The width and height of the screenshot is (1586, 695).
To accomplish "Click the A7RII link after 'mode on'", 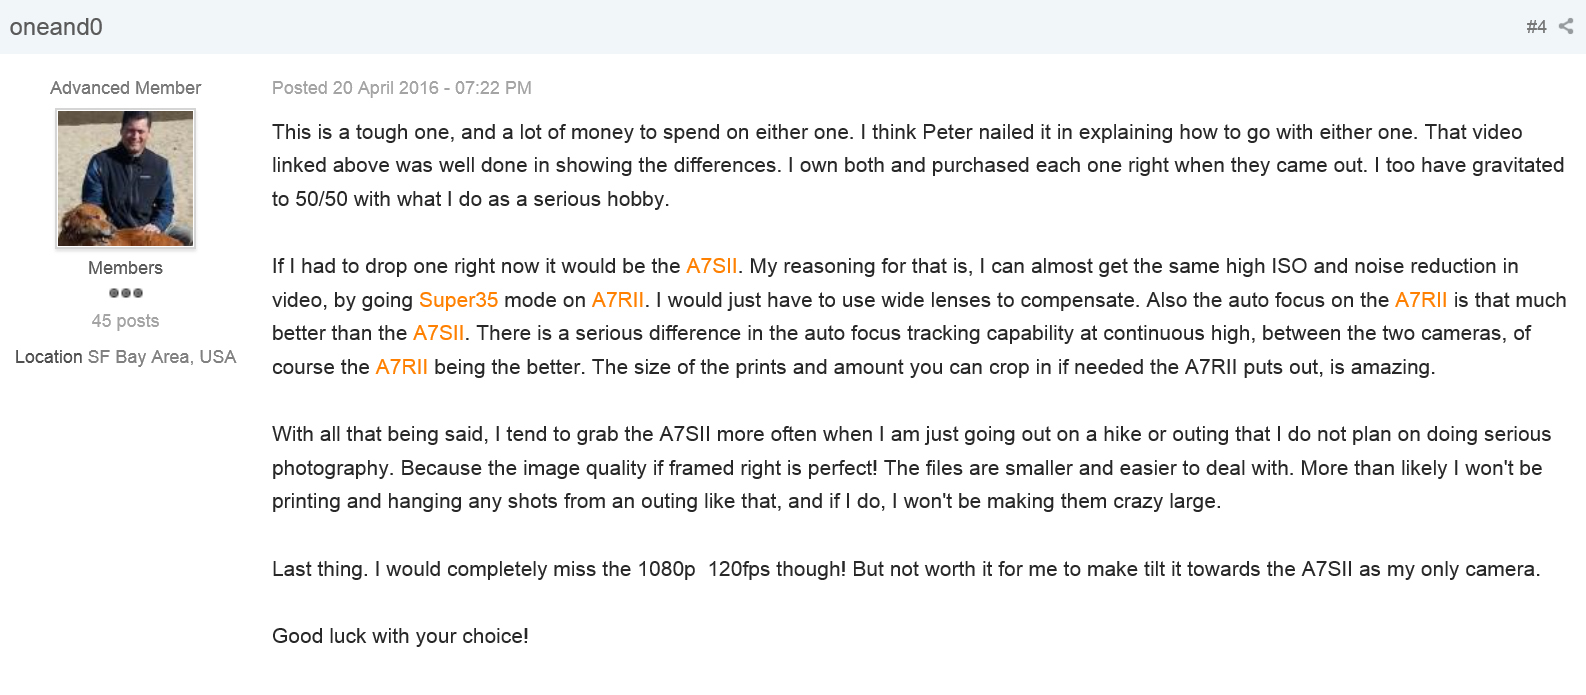I will coord(617,300).
